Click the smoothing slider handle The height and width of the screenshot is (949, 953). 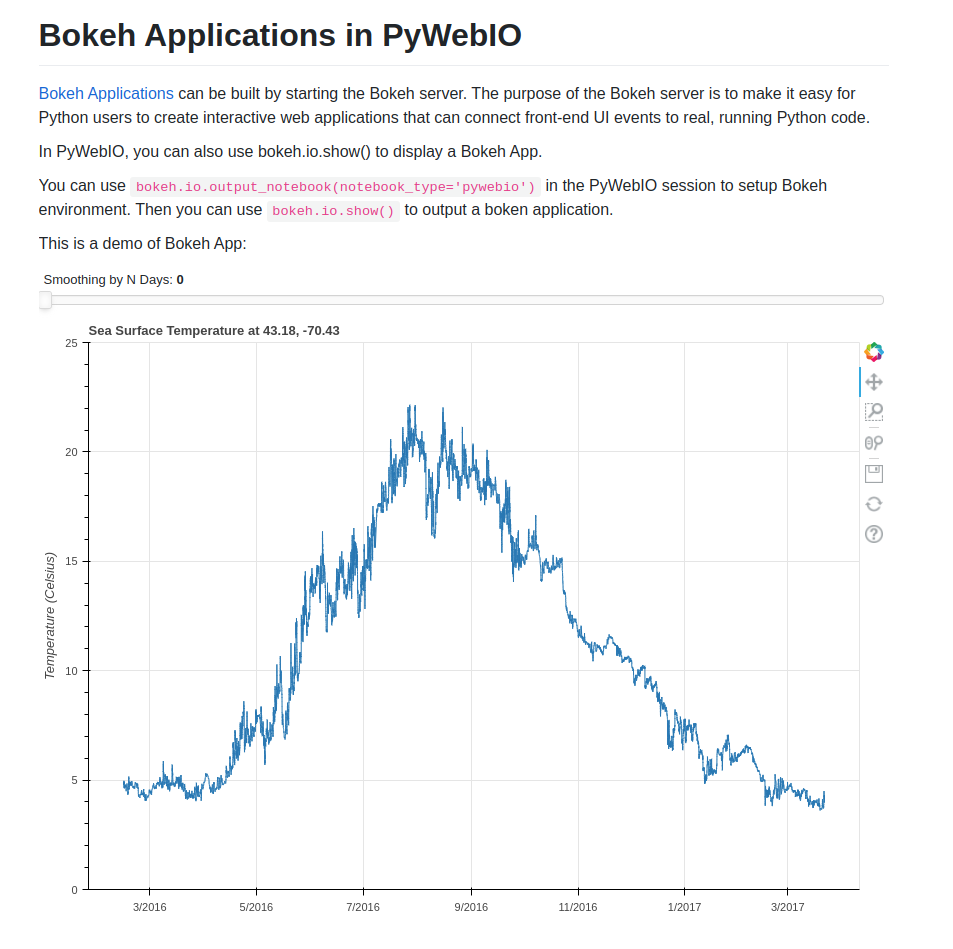coord(44,299)
